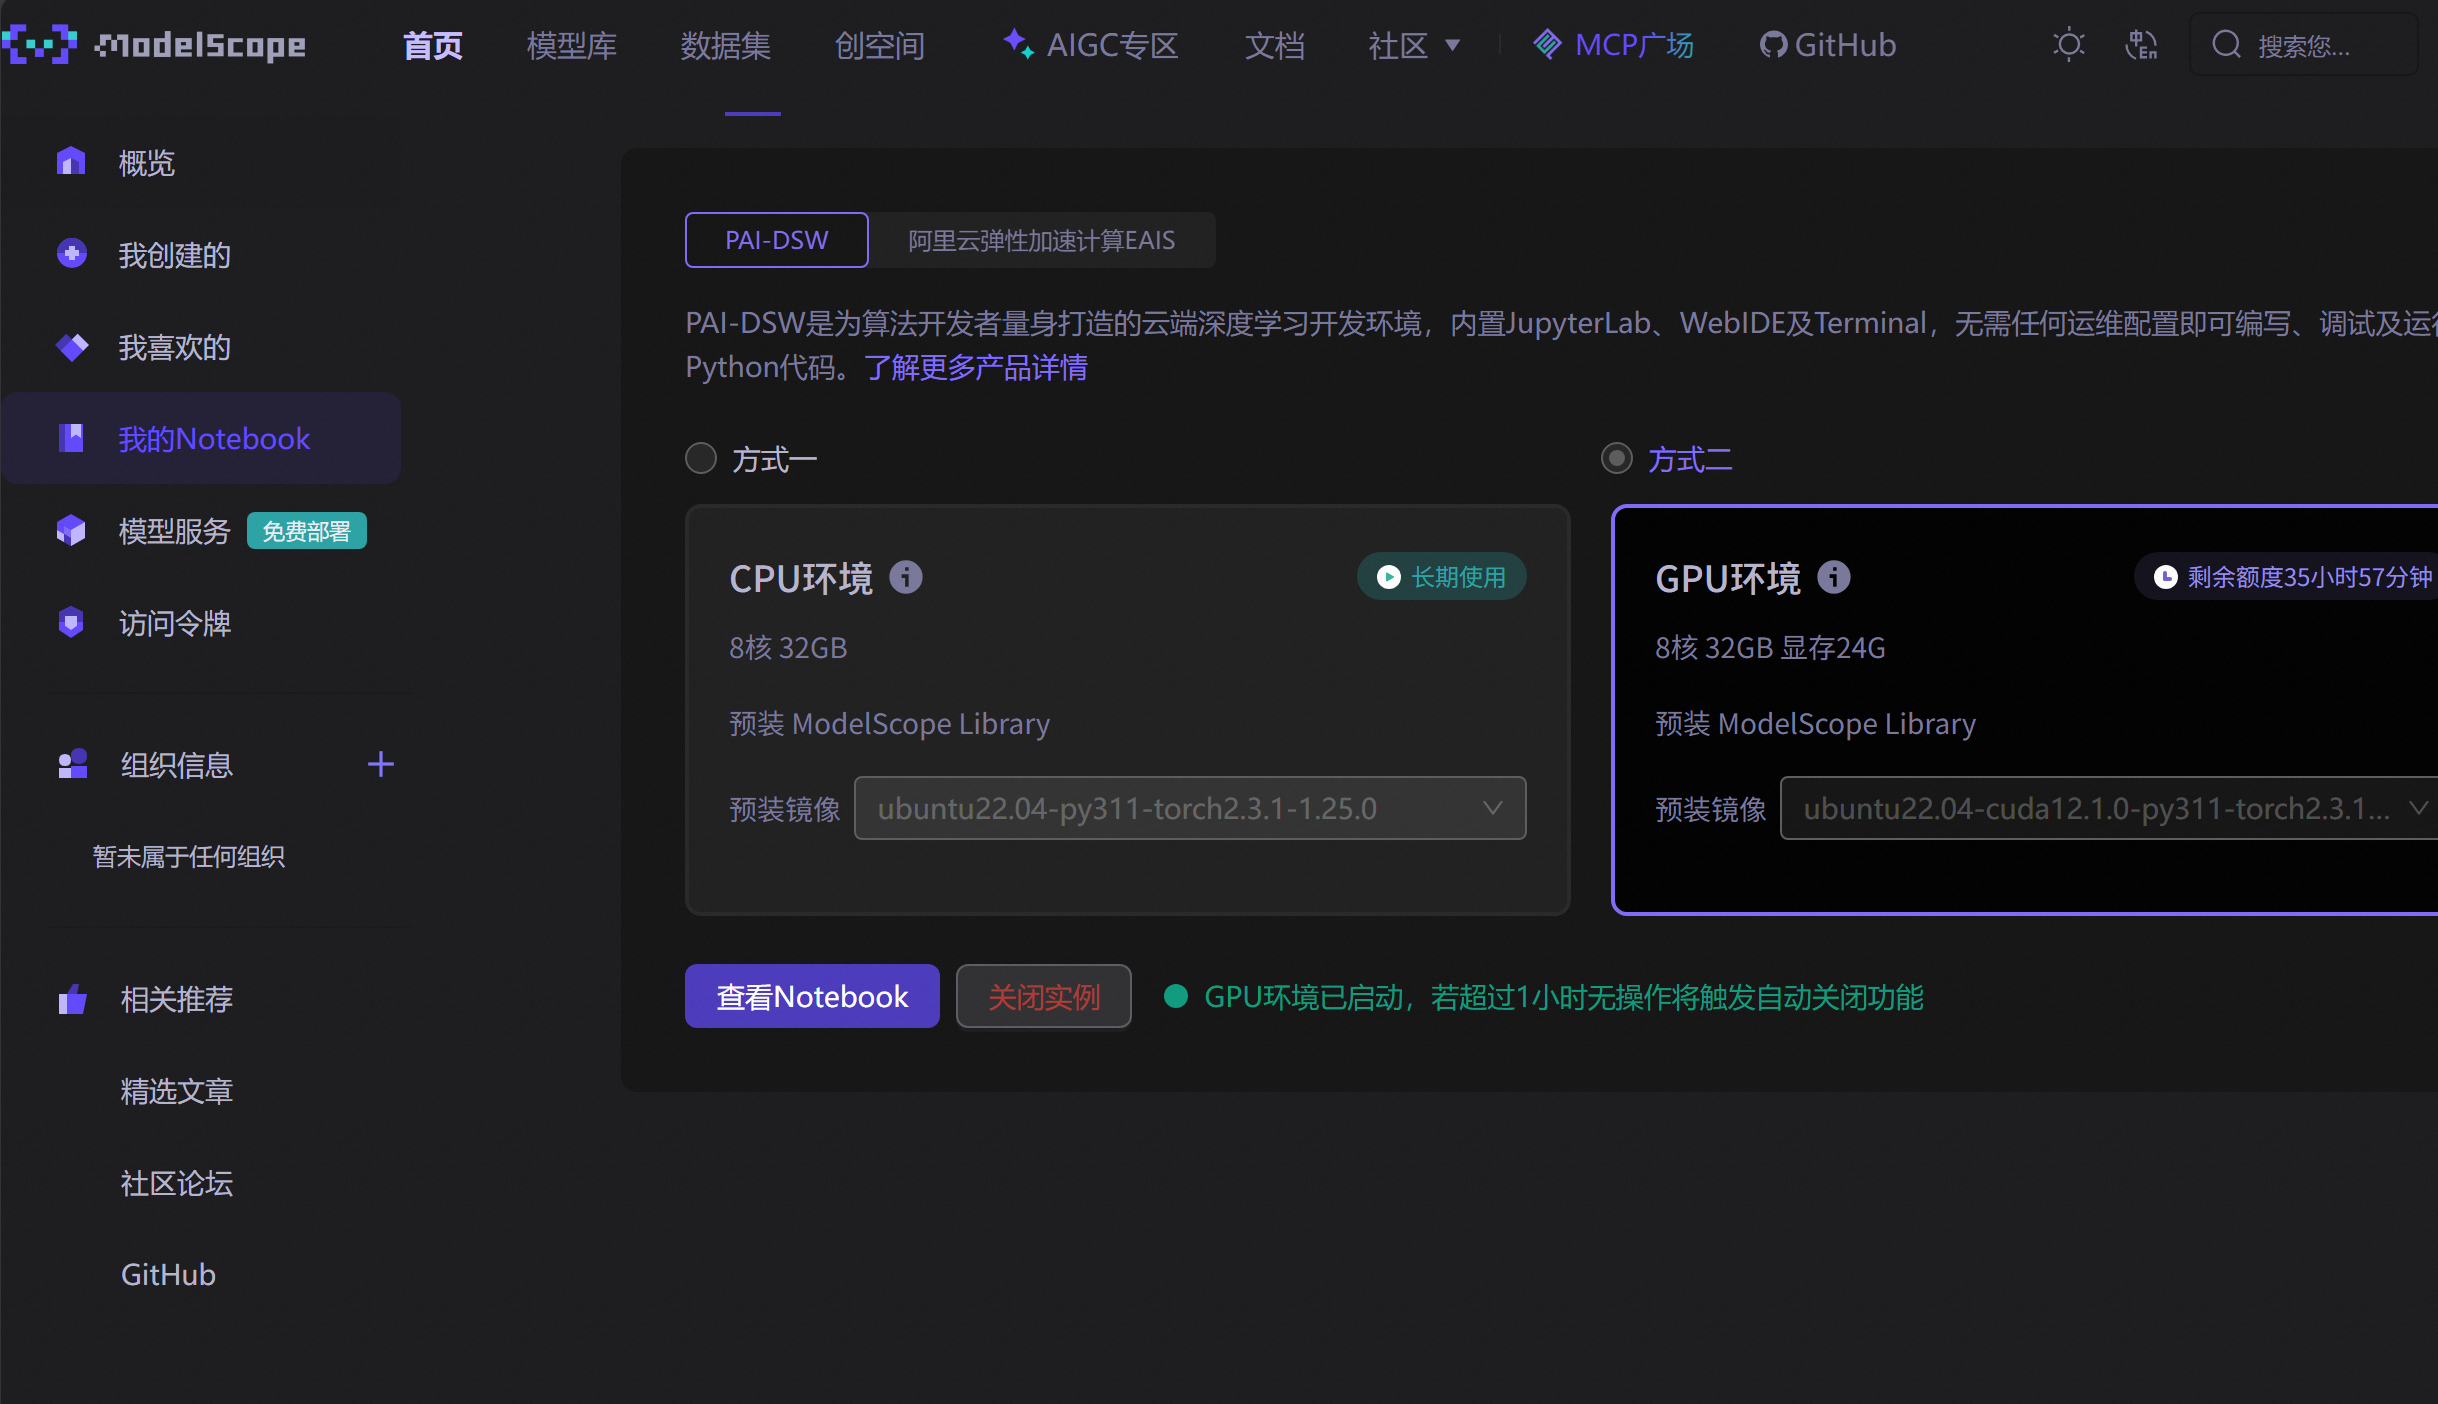Click the GPU环境已启动 status message
Image resolution: width=2438 pixels, height=1404 pixels.
[1563, 997]
